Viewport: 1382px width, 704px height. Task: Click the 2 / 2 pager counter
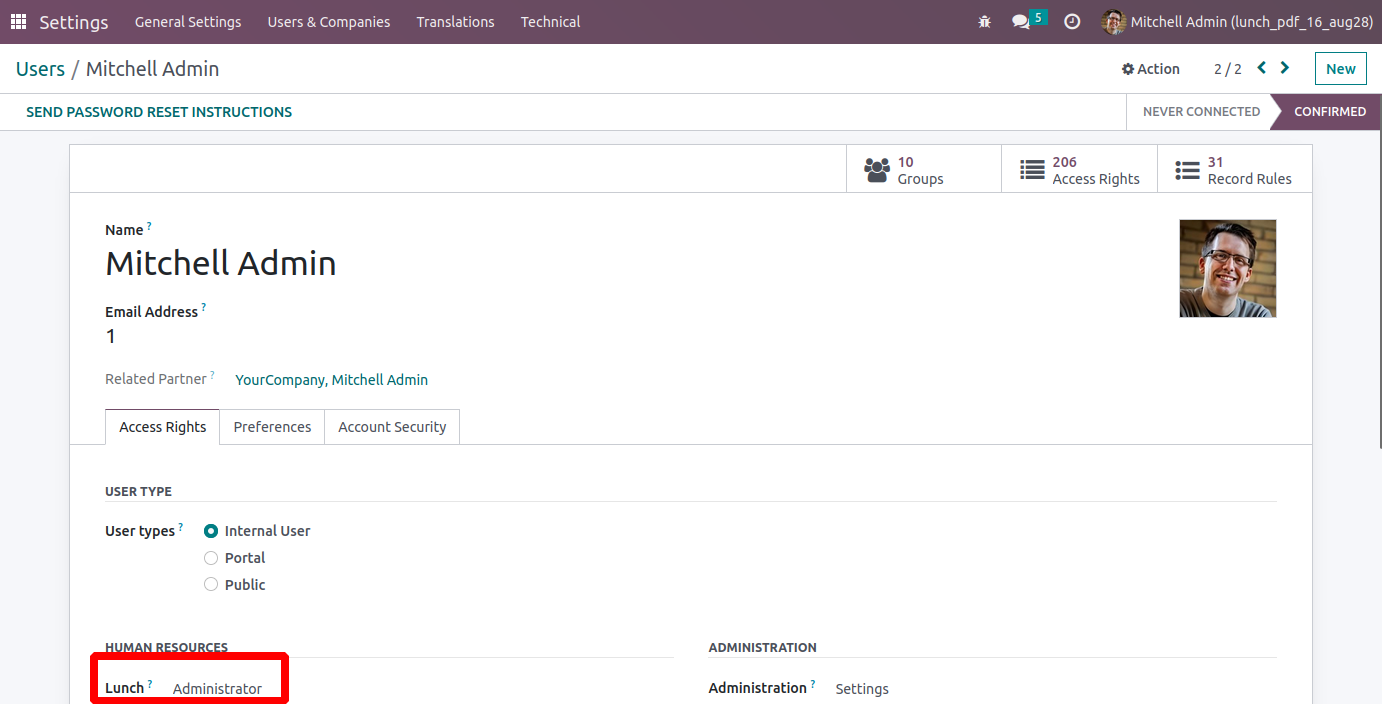click(1228, 69)
